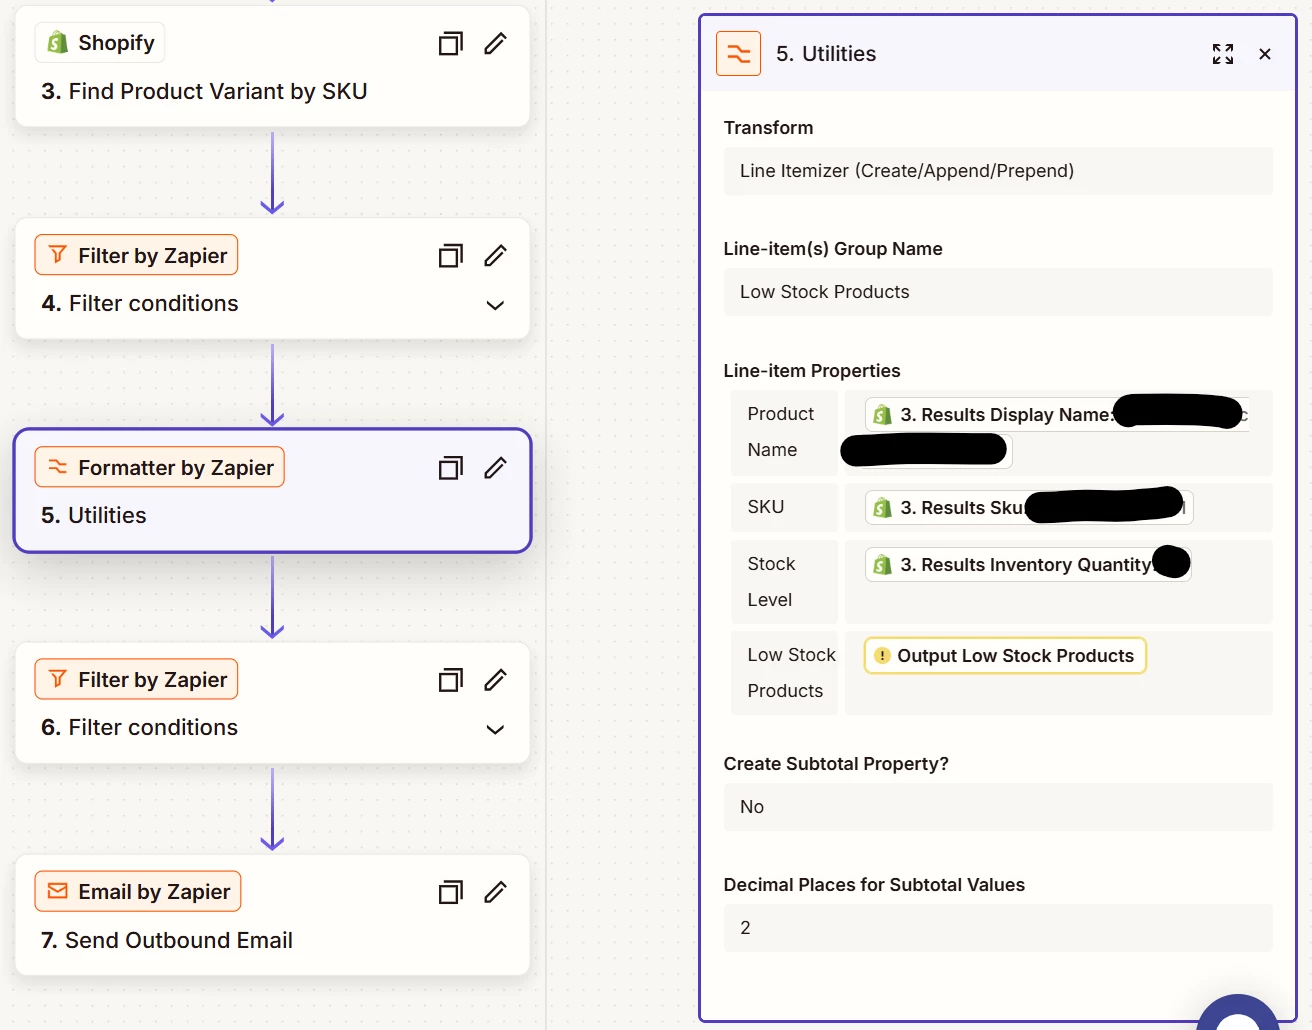Select the Results Display Name pill

(1057, 414)
